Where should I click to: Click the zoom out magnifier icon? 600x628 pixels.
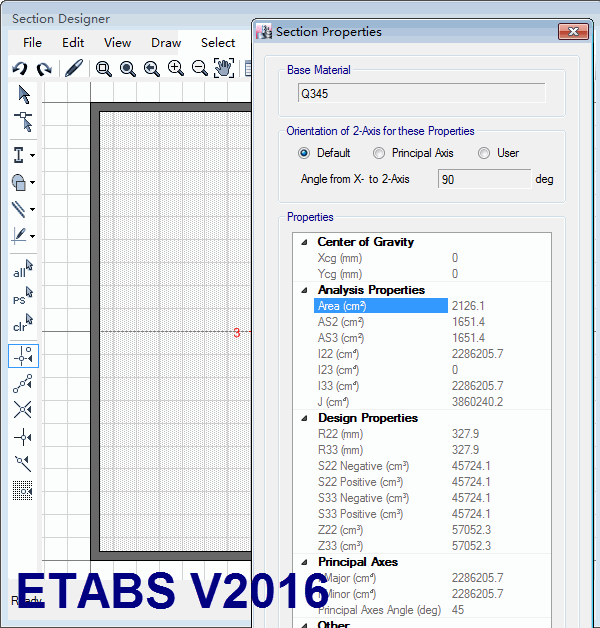pyautogui.click(x=199, y=68)
